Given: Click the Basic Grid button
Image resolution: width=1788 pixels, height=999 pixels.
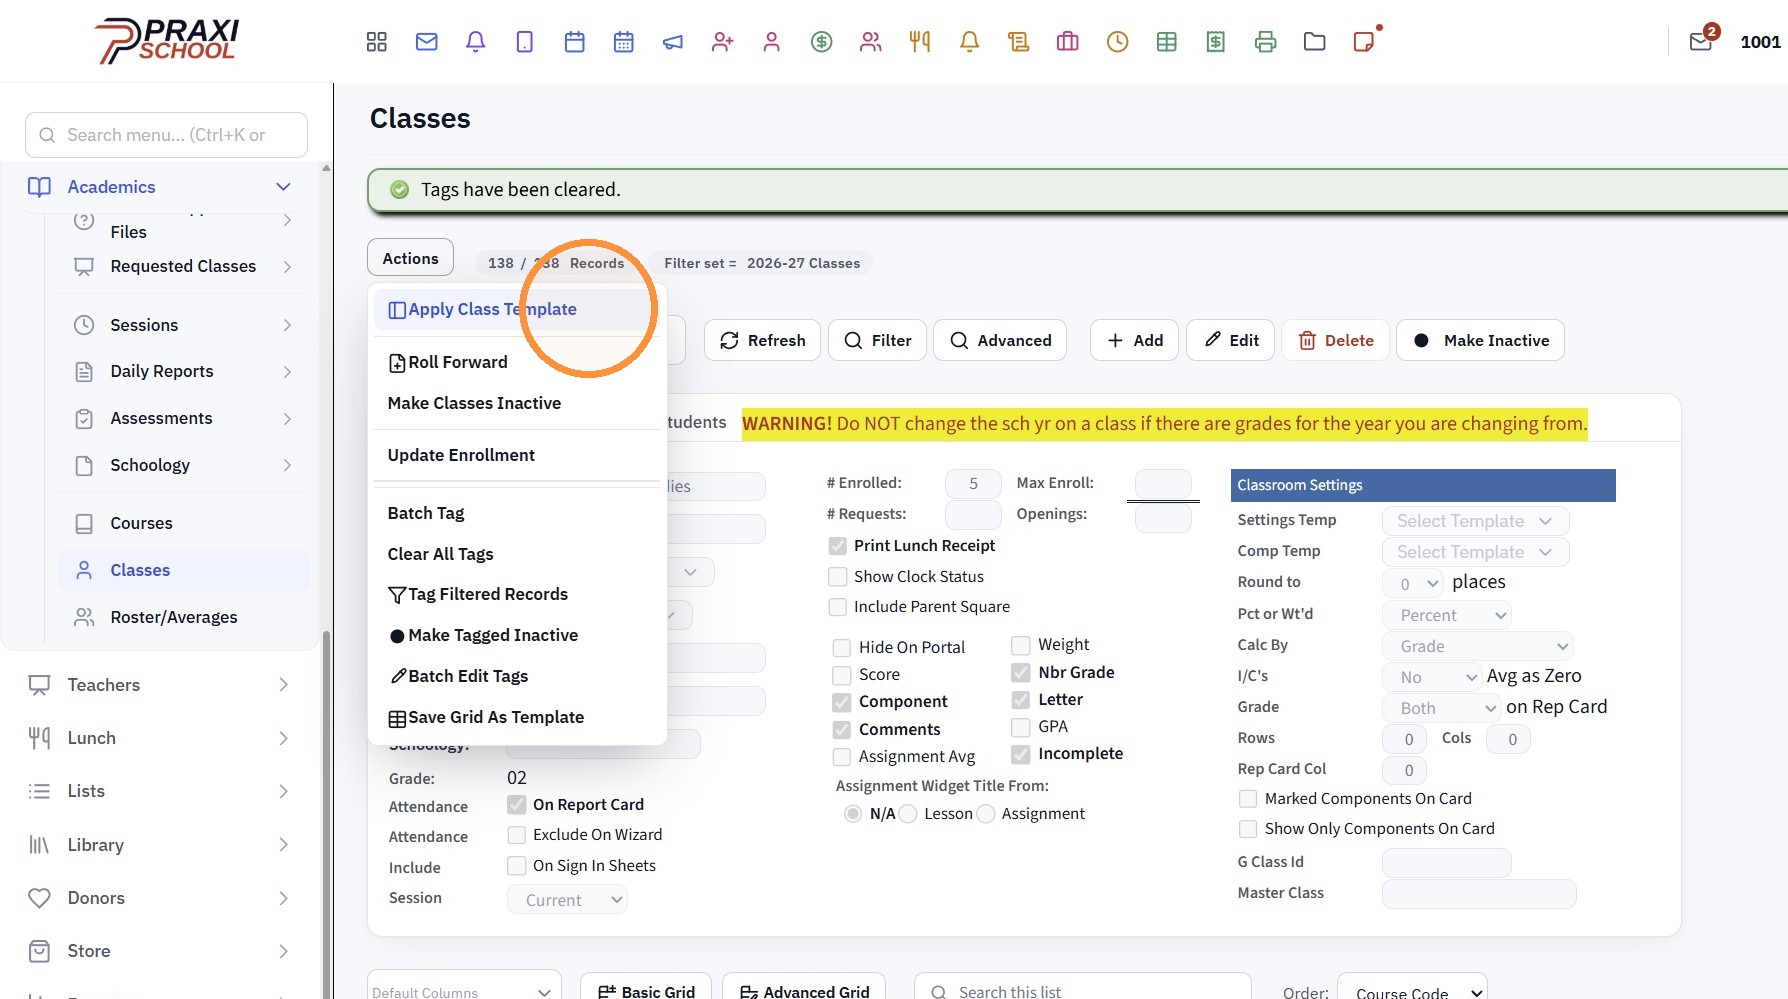Looking at the screenshot, I should (646, 989).
